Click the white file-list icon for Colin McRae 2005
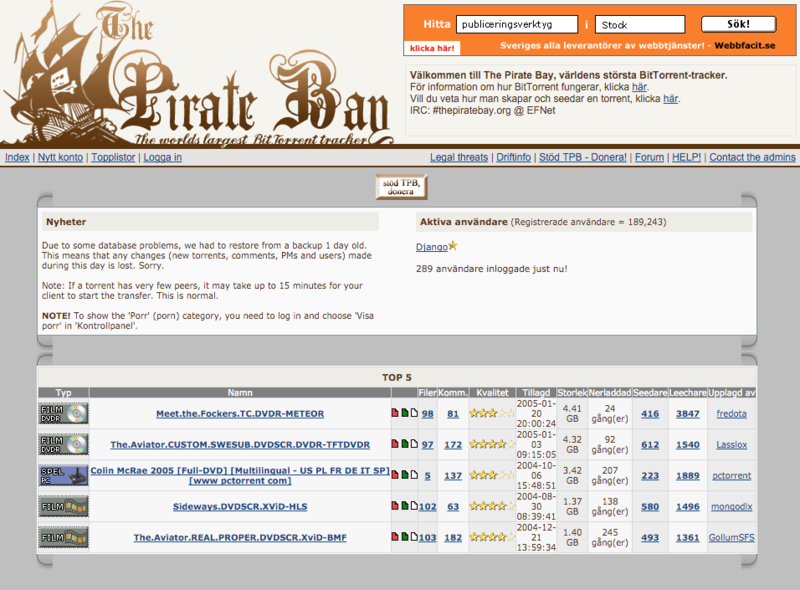Image resolution: width=800 pixels, height=590 pixels. (x=414, y=474)
